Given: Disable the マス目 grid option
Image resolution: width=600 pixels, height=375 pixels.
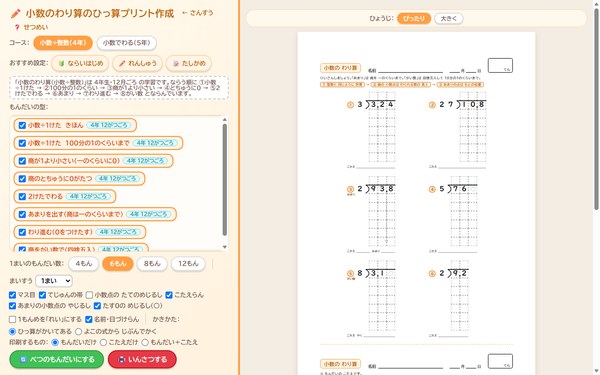Looking at the screenshot, I should point(12,295).
